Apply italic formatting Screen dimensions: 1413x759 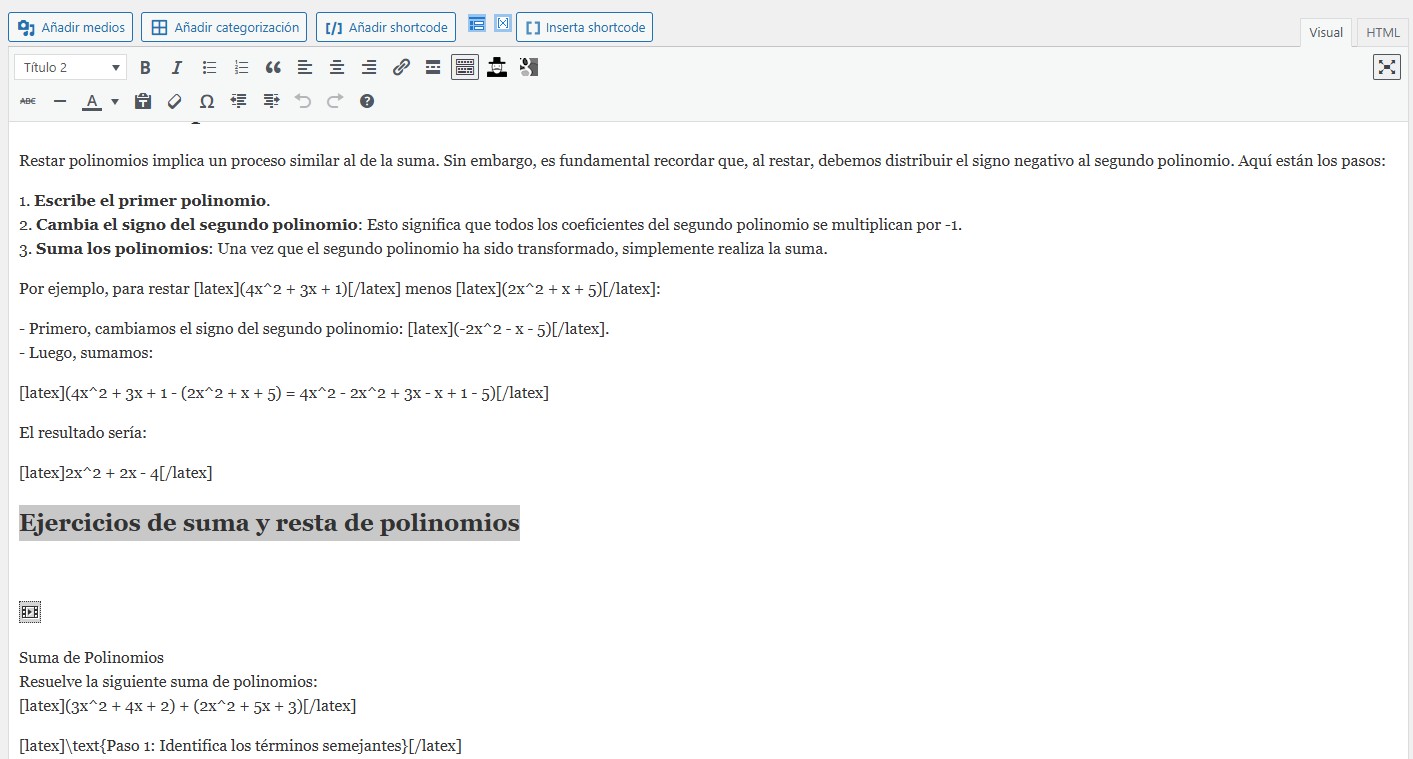click(177, 68)
